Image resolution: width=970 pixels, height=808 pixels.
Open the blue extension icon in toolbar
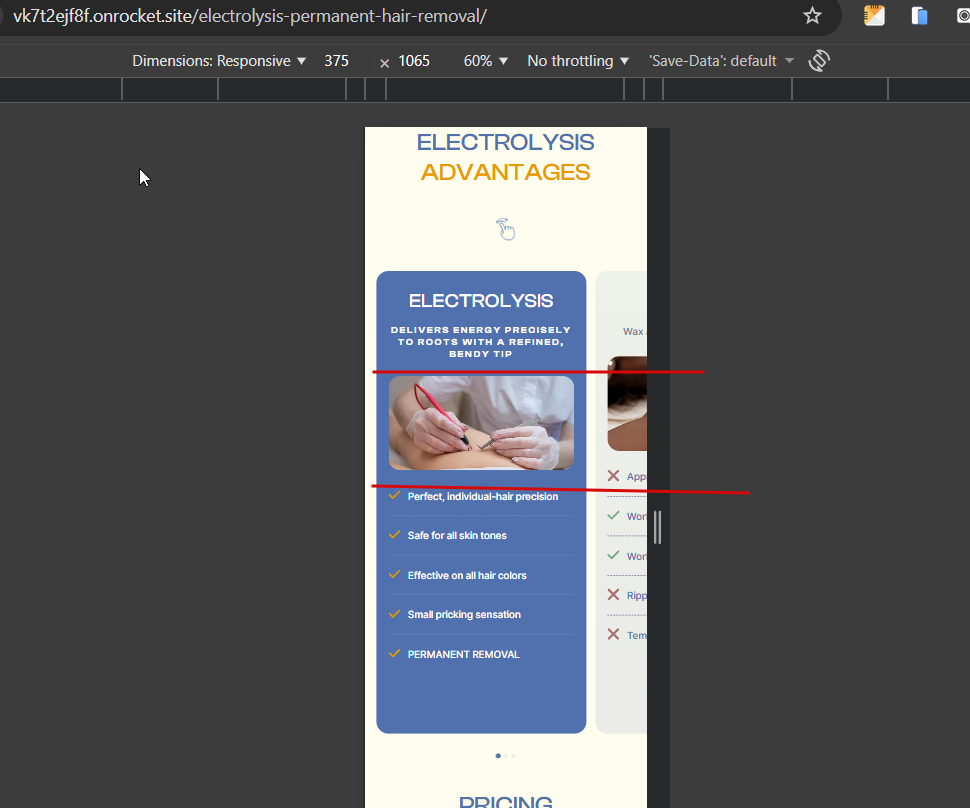tap(919, 15)
